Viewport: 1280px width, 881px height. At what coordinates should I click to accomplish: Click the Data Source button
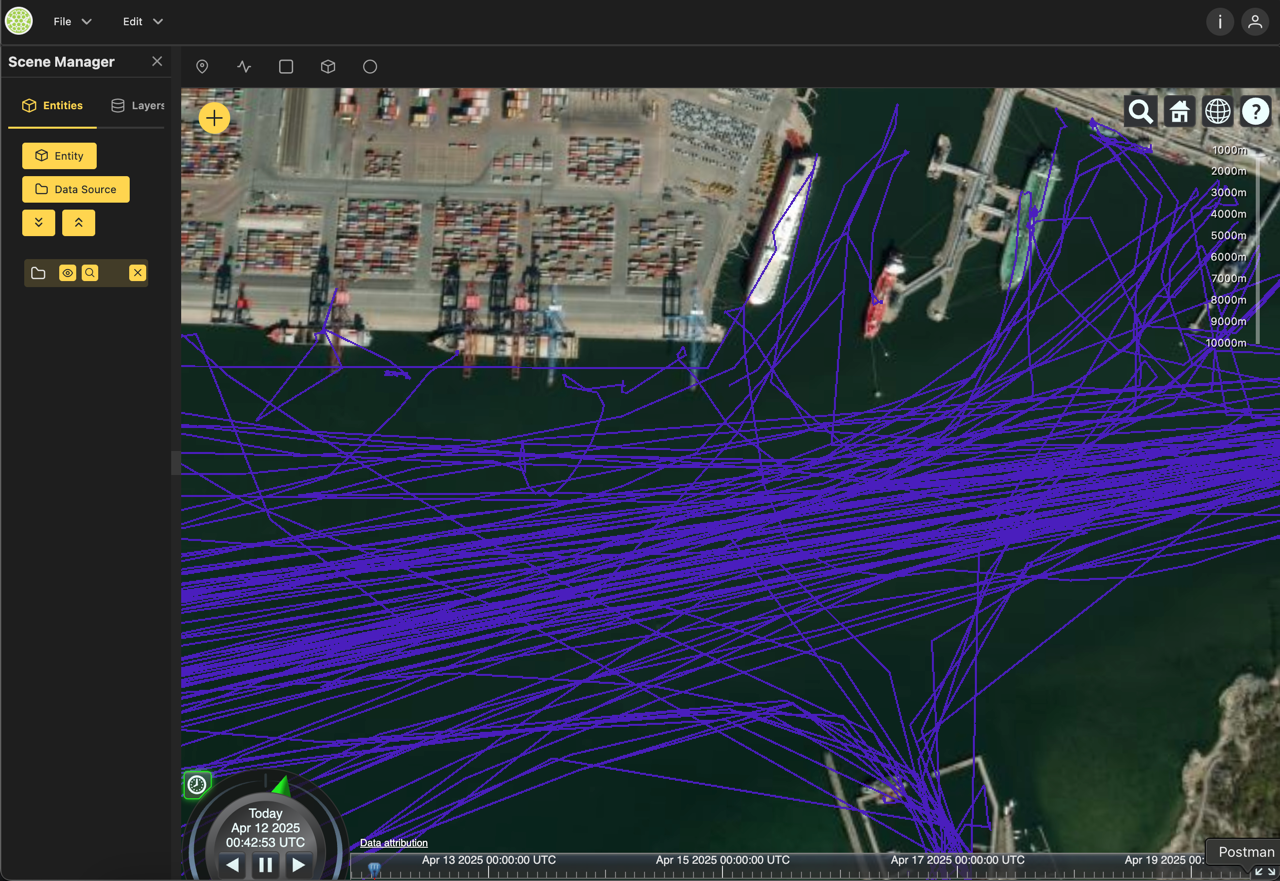pyautogui.click(x=76, y=189)
